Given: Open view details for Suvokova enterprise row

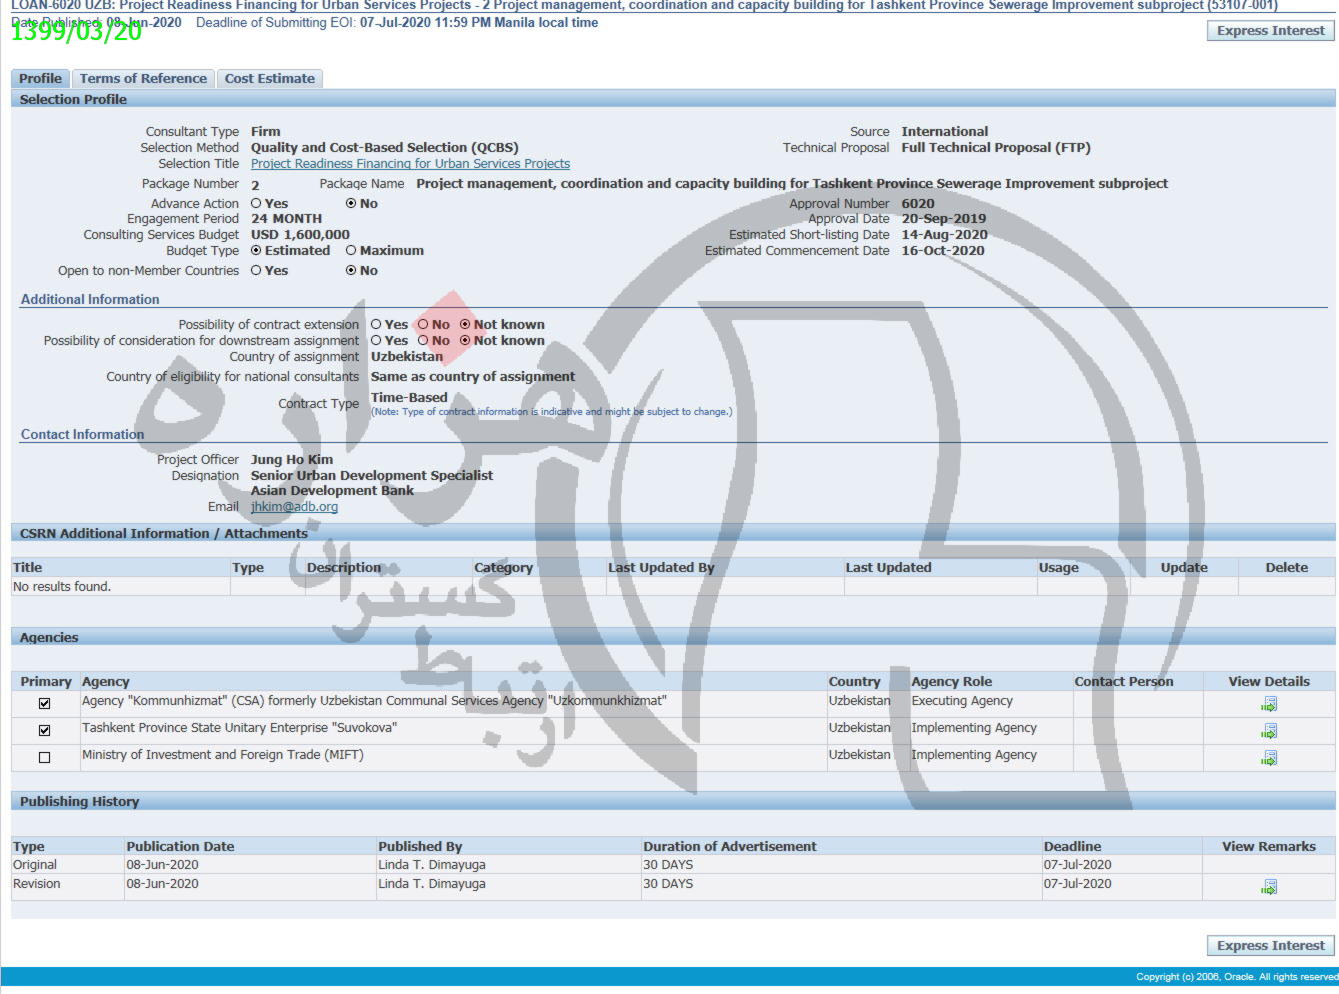Looking at the screenshot, I should (x=1269, y=731).
